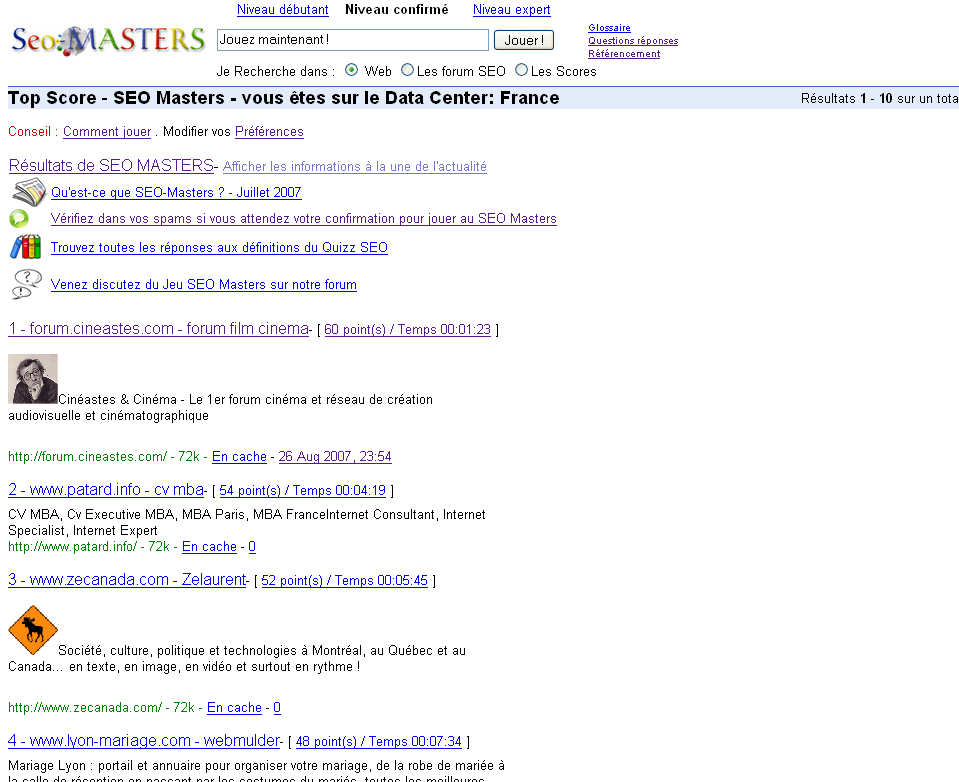Viewport: 959px width, 782px height.
Task: Open En cache for www.zecanada.com
Action: (234, 708)
